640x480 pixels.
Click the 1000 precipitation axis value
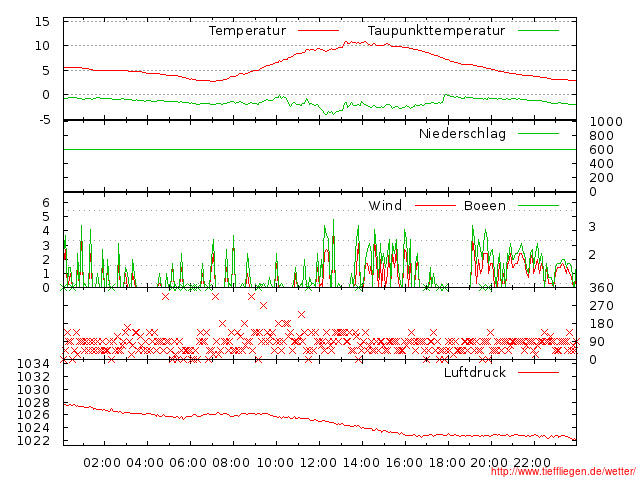[606, 122]
